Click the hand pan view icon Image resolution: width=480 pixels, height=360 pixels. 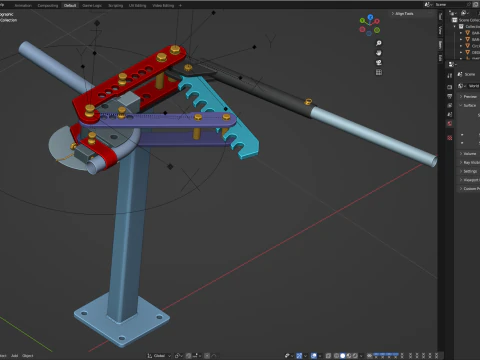[x=379, y=53]
